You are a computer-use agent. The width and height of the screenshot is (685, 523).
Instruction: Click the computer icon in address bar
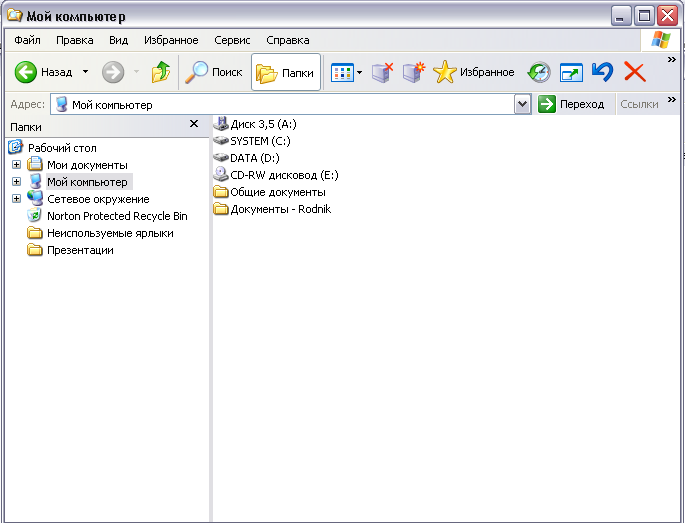click(x=62, y=104)
